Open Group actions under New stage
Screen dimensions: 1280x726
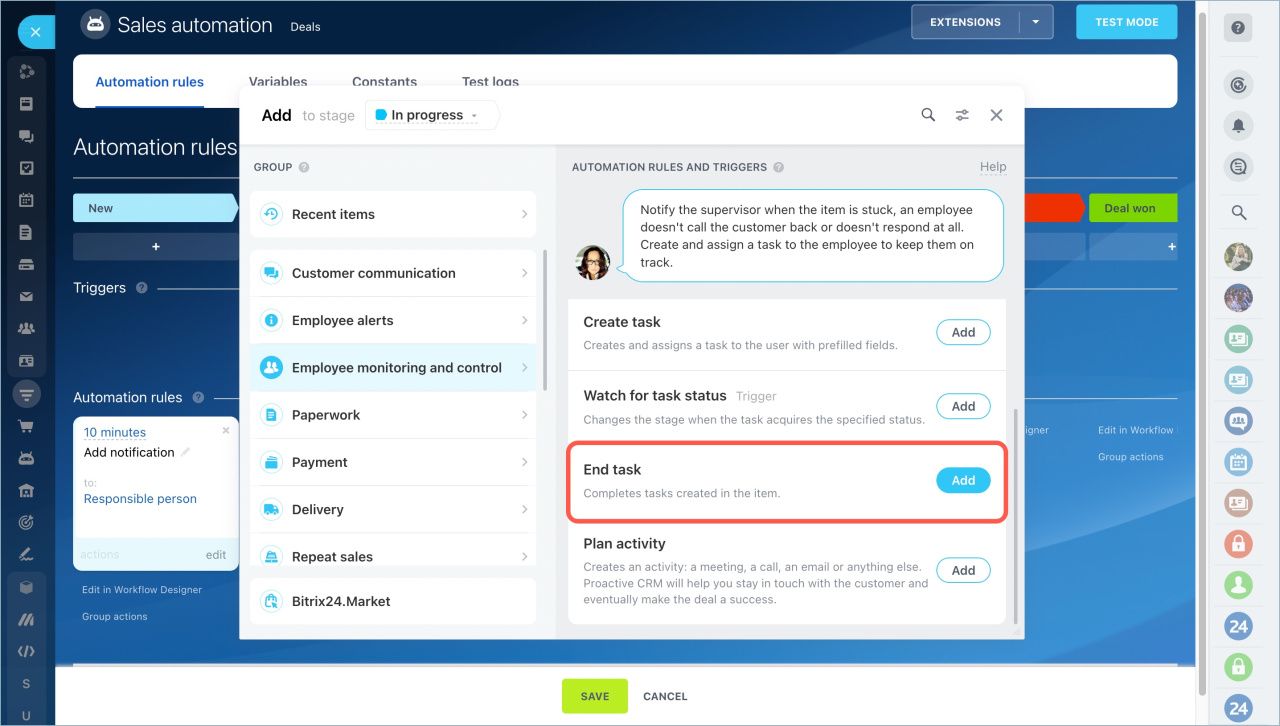(x=115, y=617)
